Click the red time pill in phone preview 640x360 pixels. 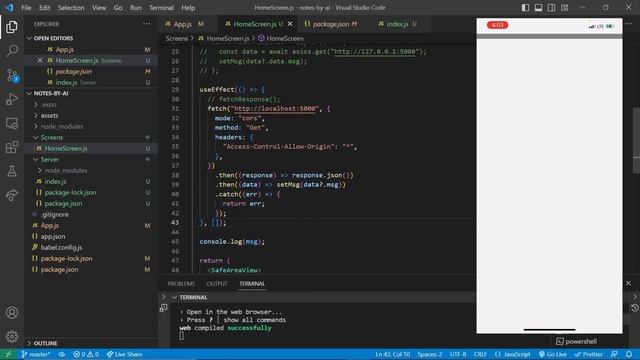coord(497,25)
